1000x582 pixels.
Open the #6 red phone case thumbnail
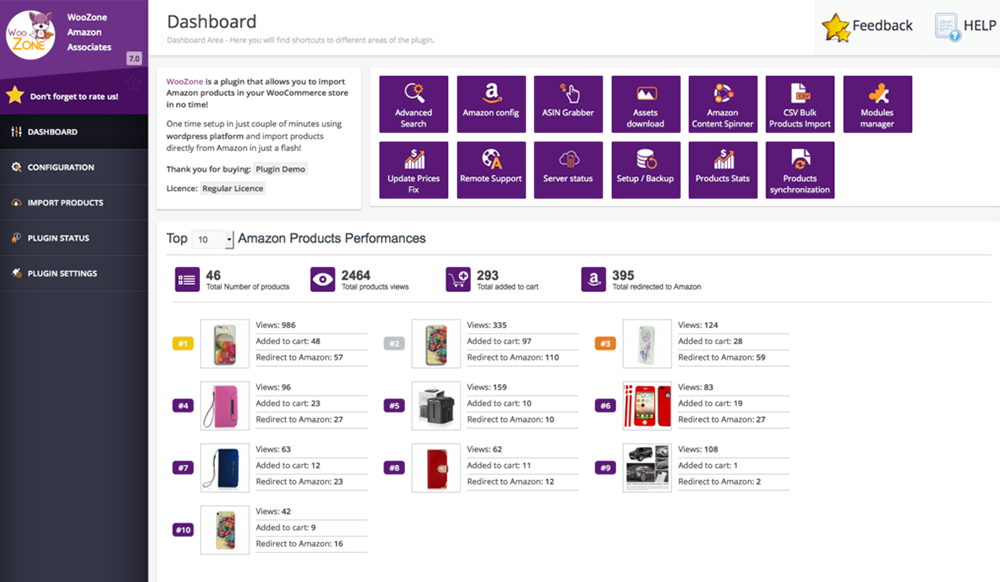coord(647,405)
